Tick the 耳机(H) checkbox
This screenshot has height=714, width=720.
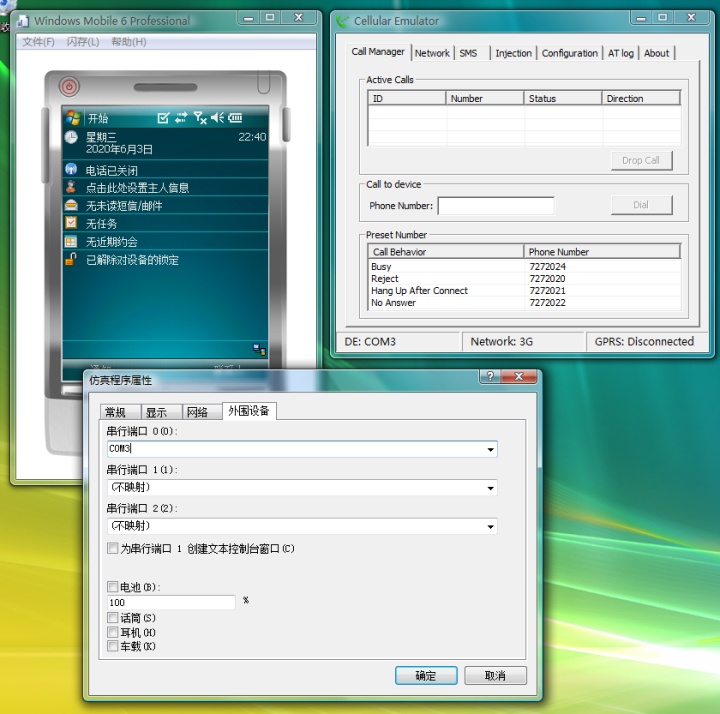pyautogui.click(x=112, y=632)
